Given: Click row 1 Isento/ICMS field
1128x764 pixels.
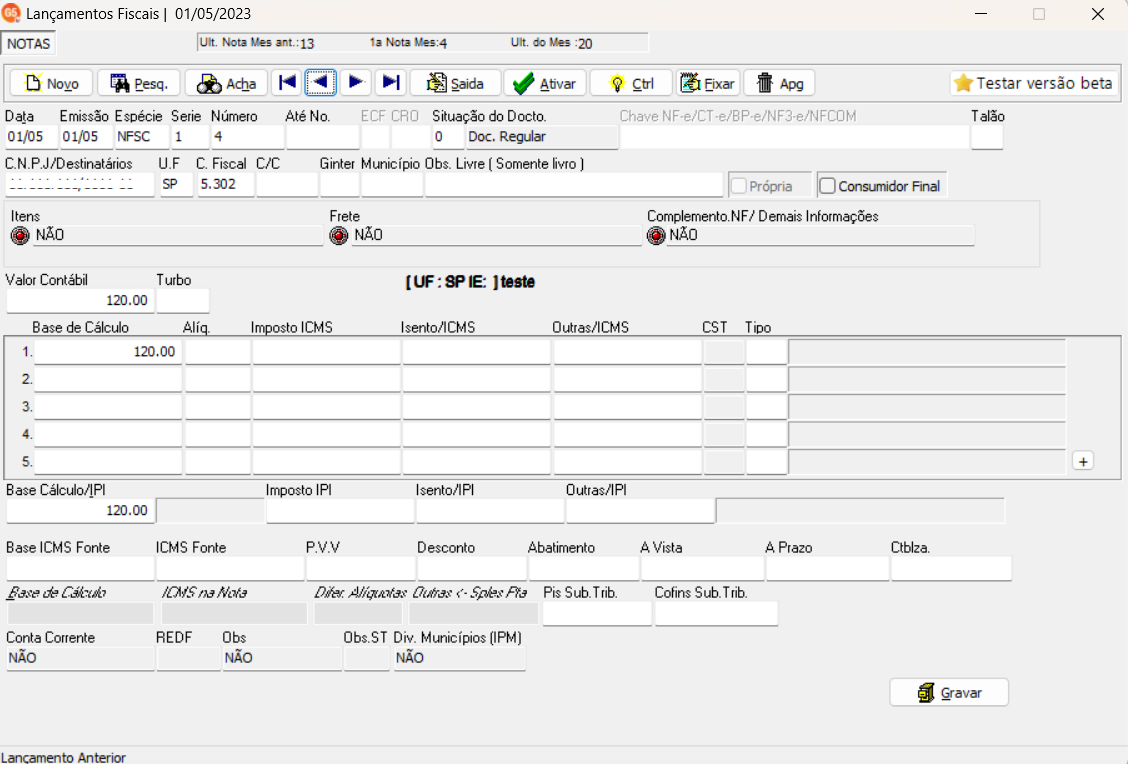Looking at the screenshot, I should point(476,352).
